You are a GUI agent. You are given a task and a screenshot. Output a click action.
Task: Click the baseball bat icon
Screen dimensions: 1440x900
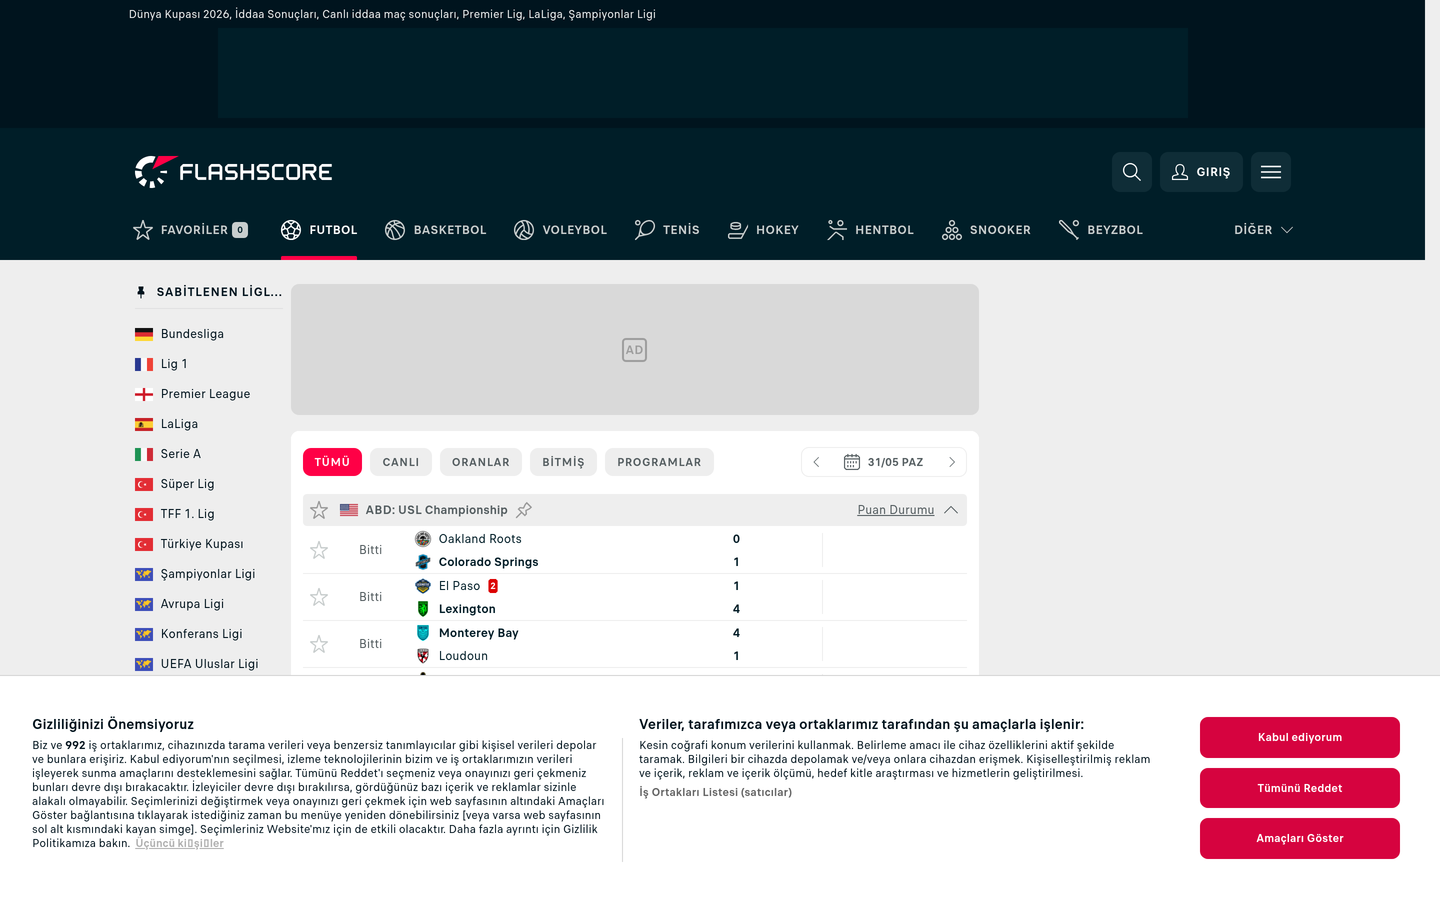point(1069,230)
